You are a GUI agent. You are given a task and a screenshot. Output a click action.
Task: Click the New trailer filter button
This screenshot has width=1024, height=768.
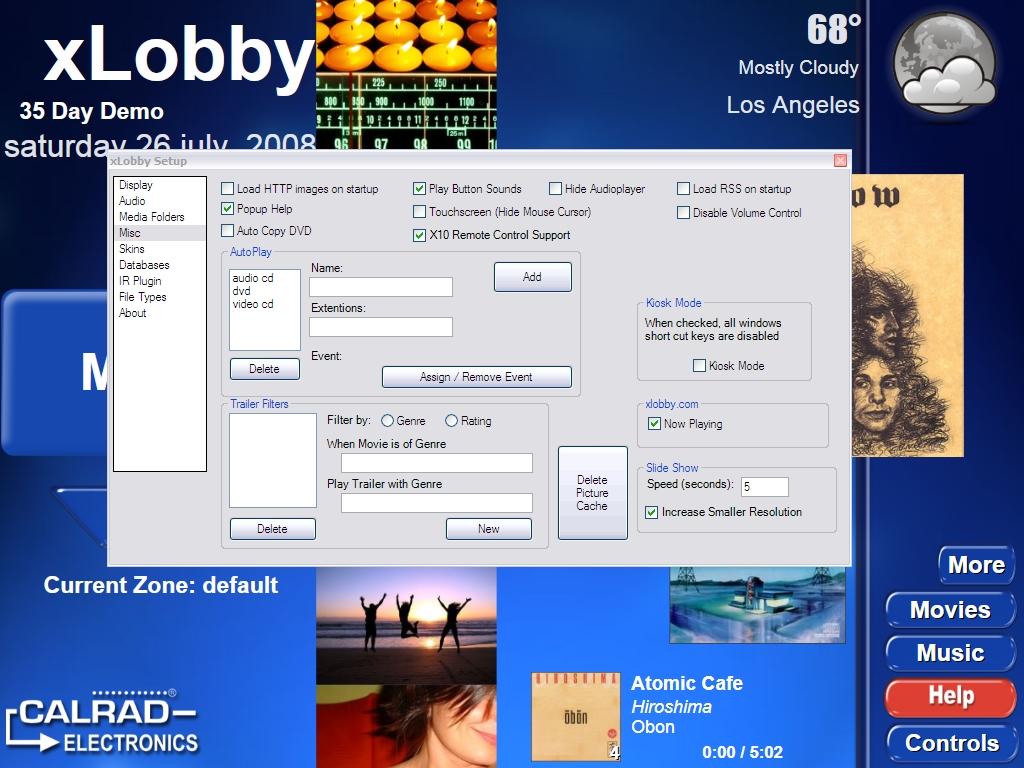(x=488, y=529)
